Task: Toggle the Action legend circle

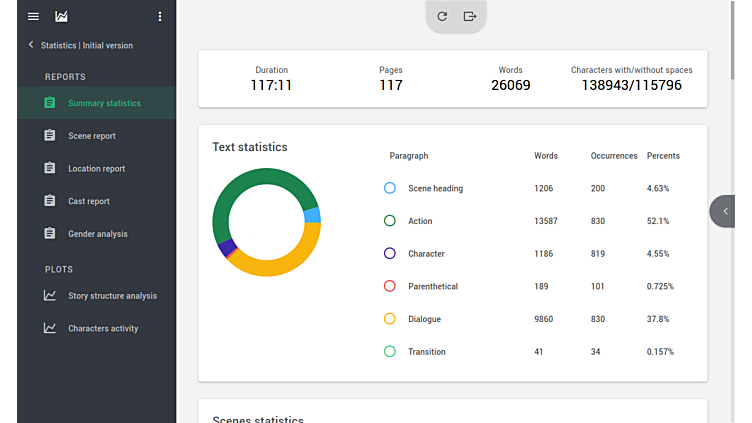Action: pos(390,221)
